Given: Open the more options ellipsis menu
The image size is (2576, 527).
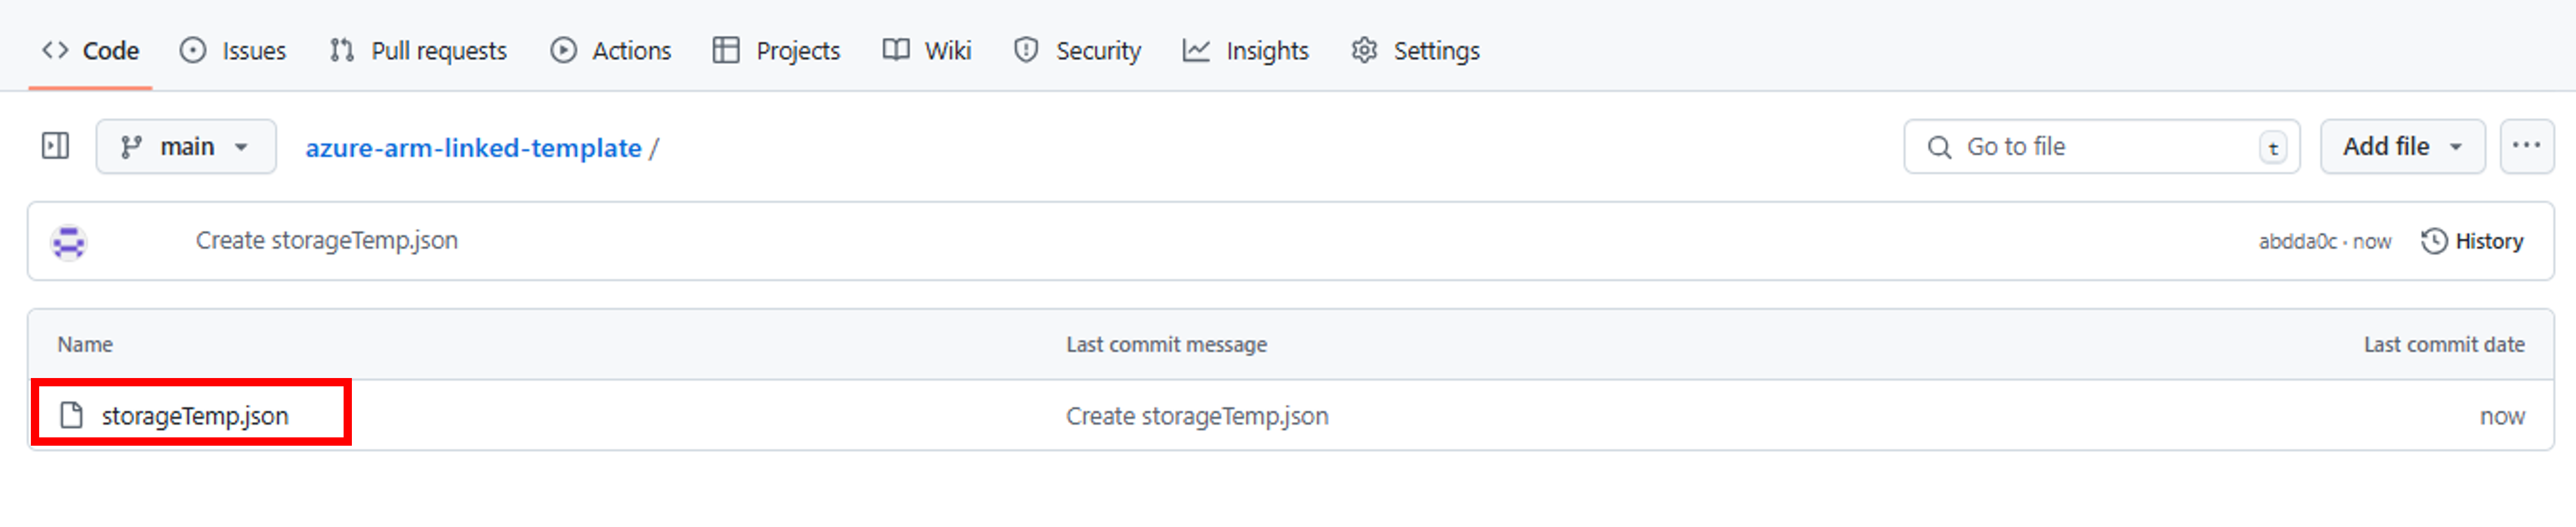Looking at the screenshot, I should click(2527, 145).
